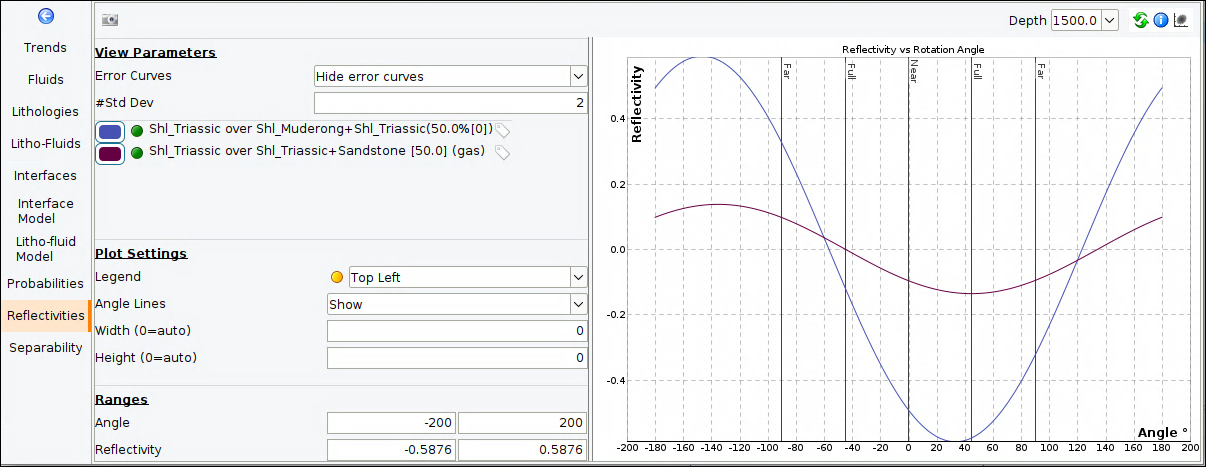
Task: Expand the Legend position dropdown
Action: click(x=467, y=278)
